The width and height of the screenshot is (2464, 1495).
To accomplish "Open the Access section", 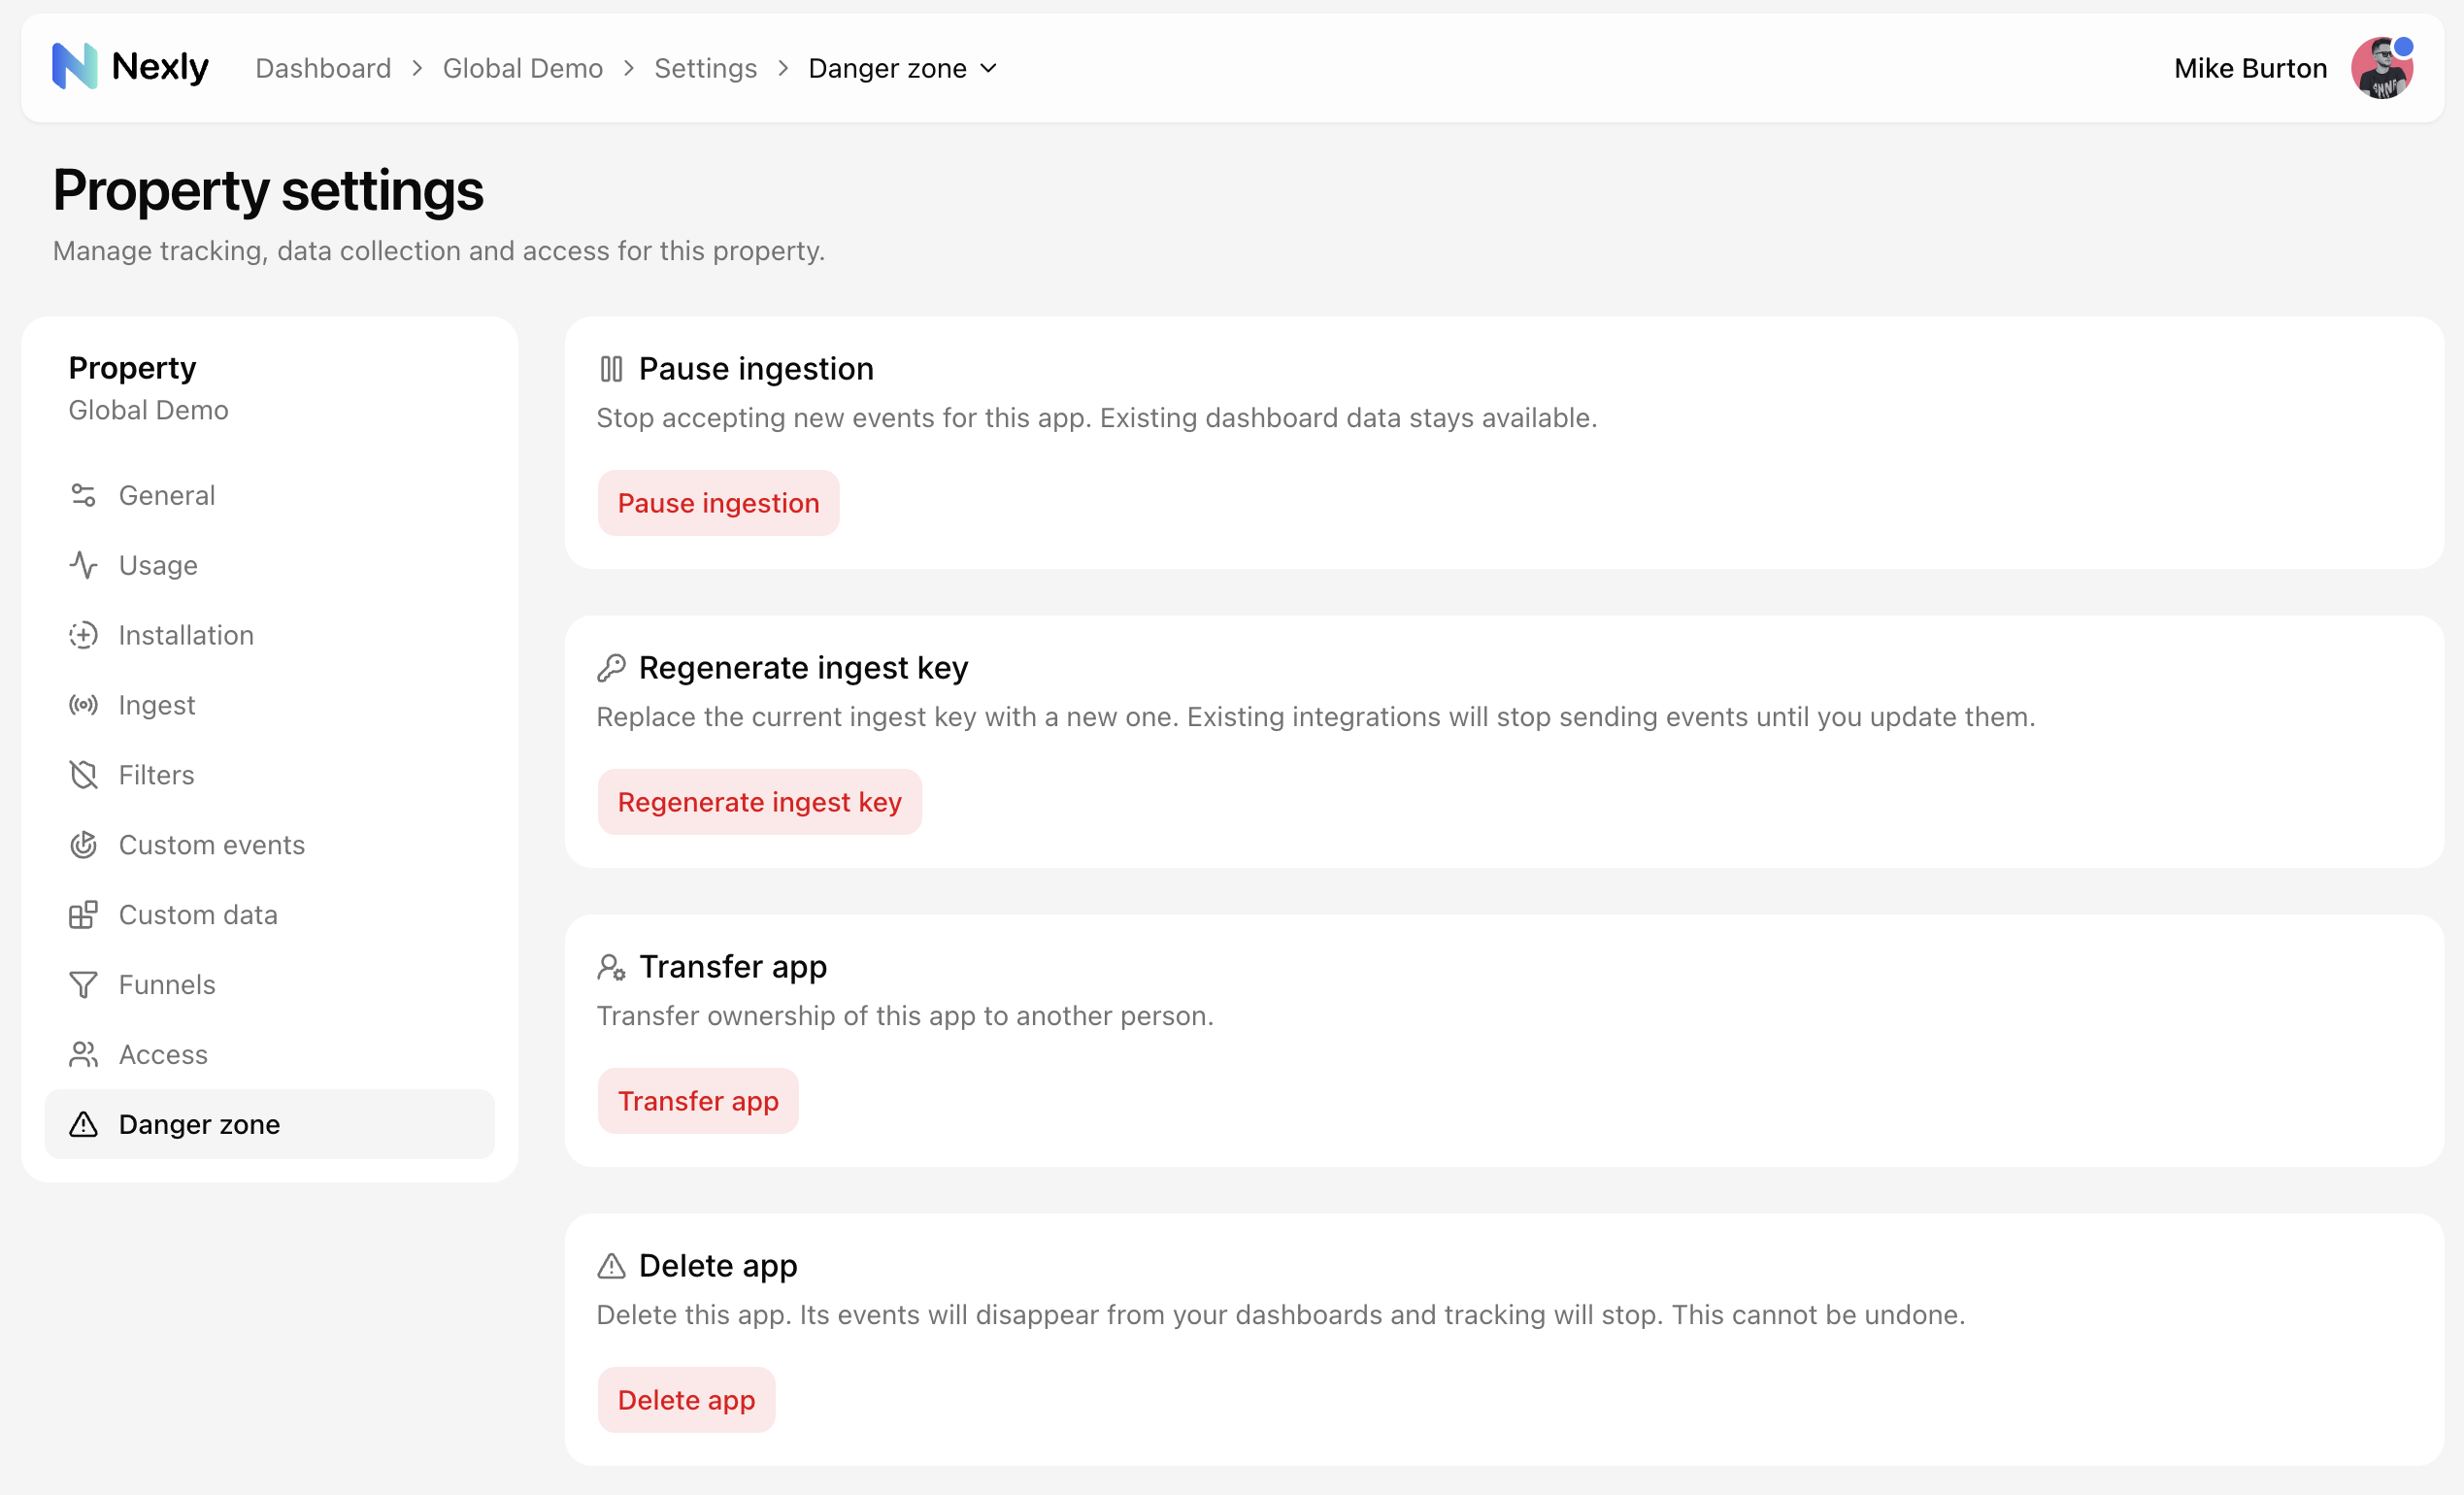I will click(x=270, y=1054).
